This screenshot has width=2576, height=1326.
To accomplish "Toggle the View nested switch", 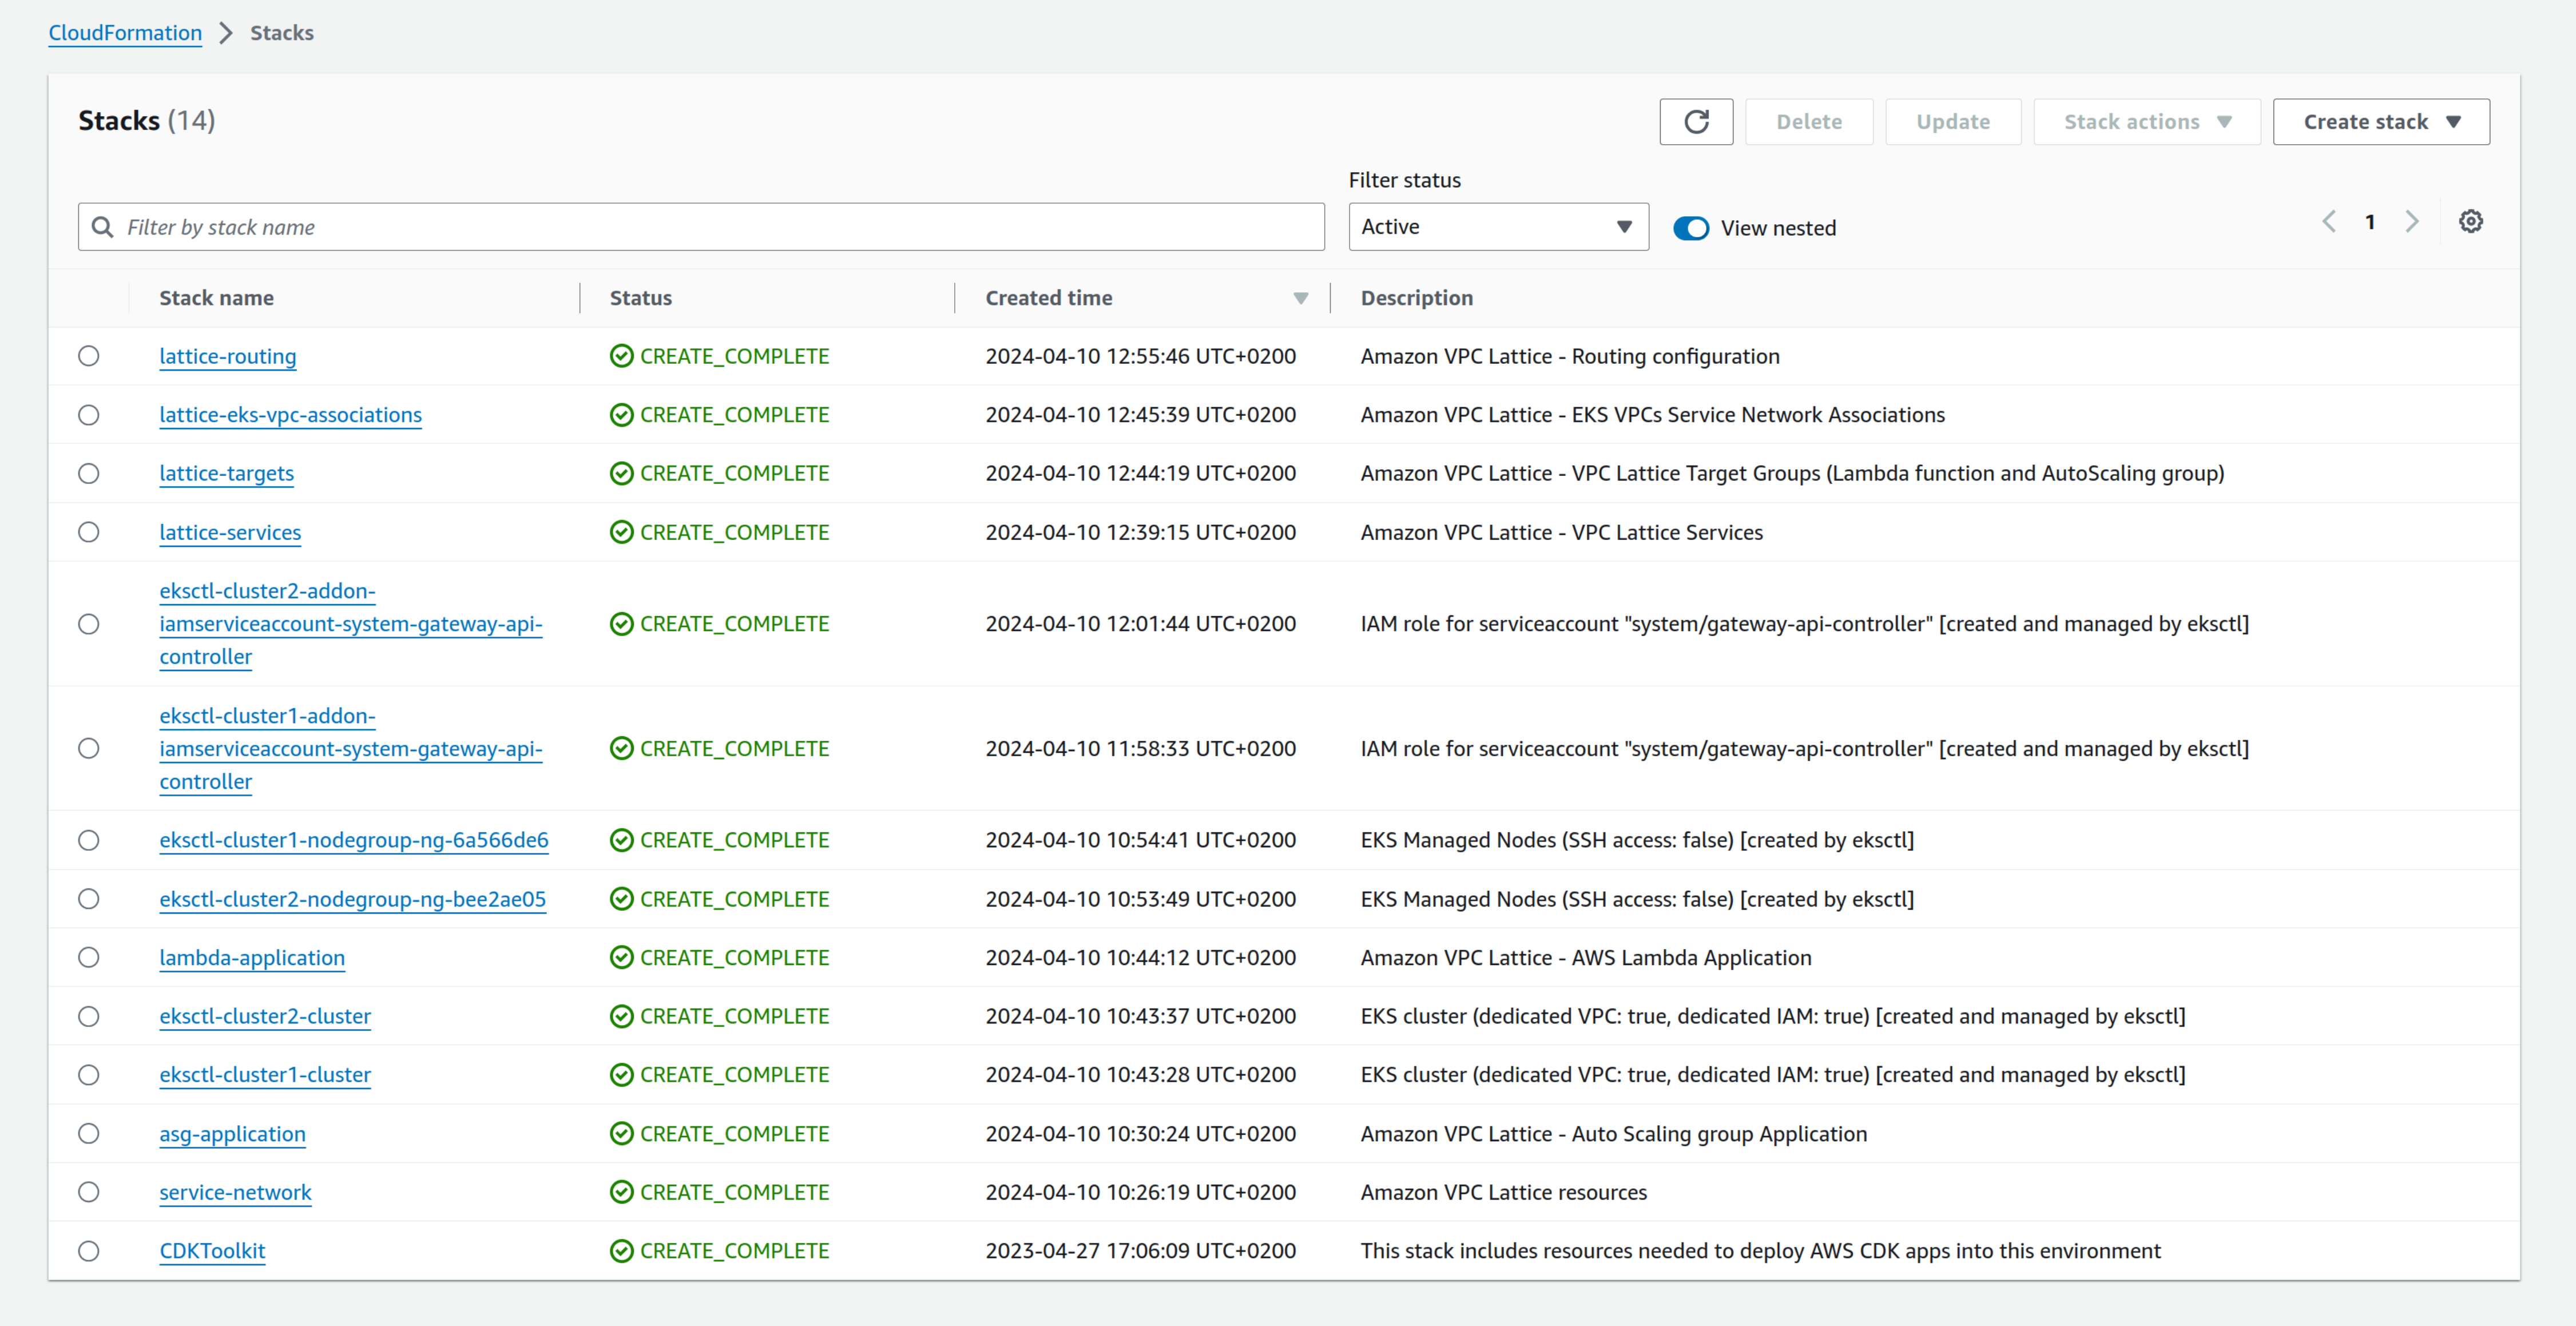I will [1691, 228].
